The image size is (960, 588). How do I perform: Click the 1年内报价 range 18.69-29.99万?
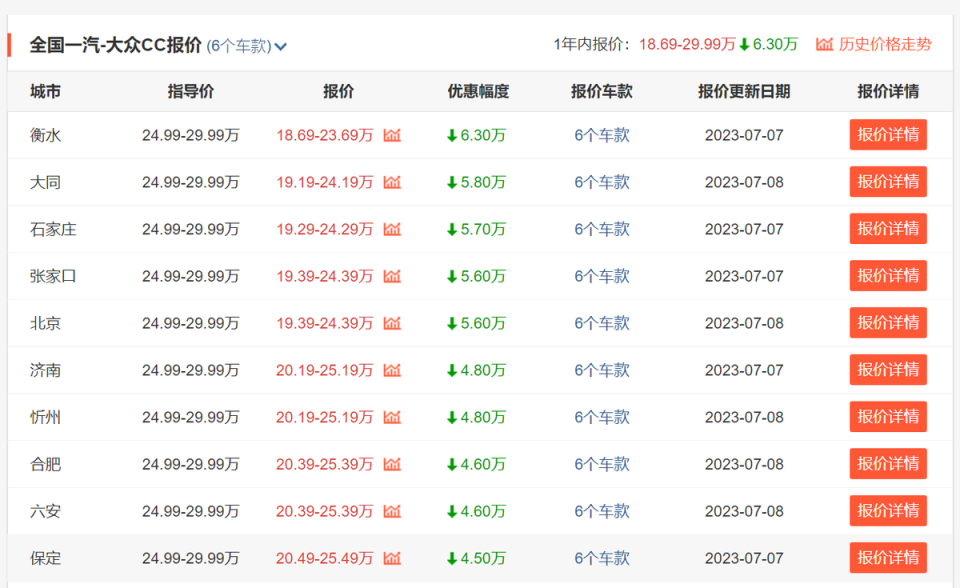(688, 44)
